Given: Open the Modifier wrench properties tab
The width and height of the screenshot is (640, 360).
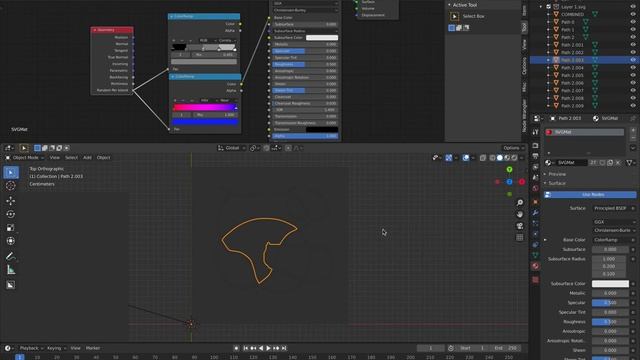Looking at the screenshot, I should point(536,213).
